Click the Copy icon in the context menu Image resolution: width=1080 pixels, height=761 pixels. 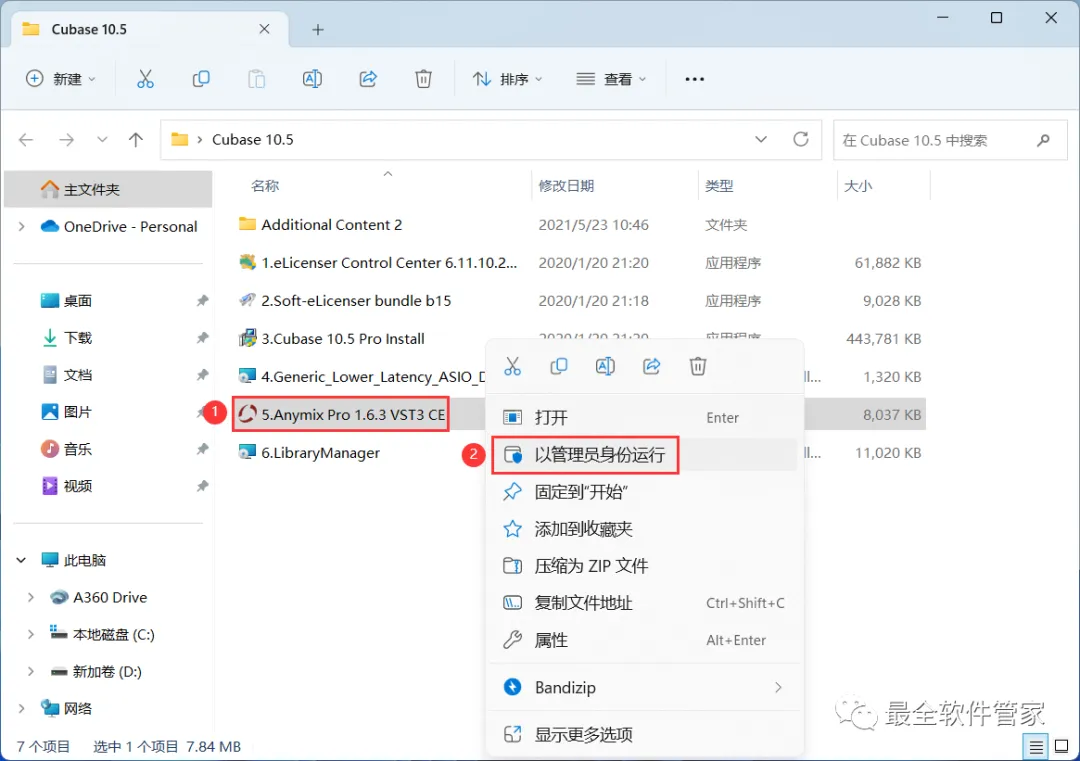click(559, 366)
